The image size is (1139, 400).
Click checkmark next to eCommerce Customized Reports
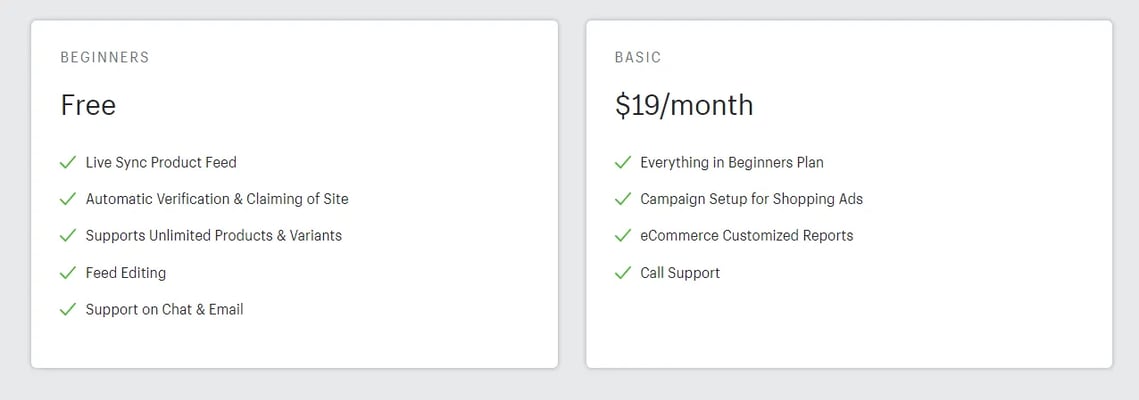click(623, 236)
